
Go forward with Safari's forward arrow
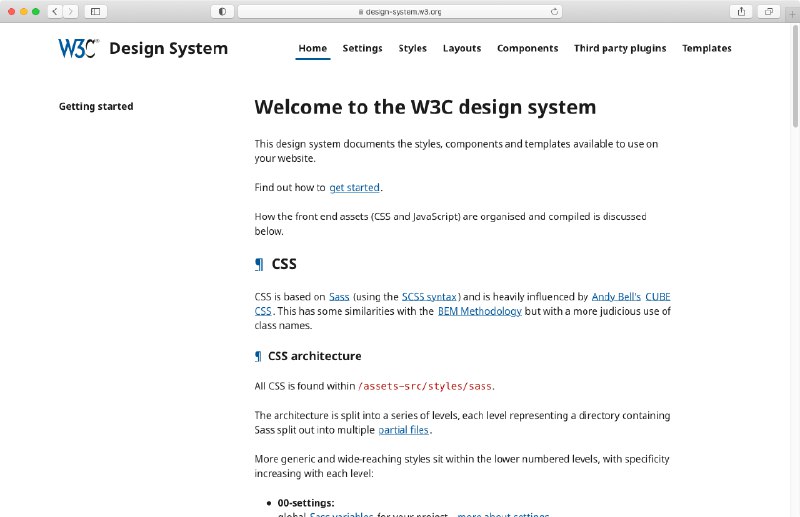pyautogui.click(x=70, y=11)
